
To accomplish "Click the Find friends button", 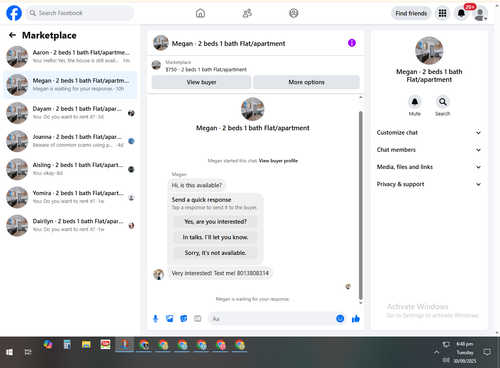I will [x=411, y=13].
